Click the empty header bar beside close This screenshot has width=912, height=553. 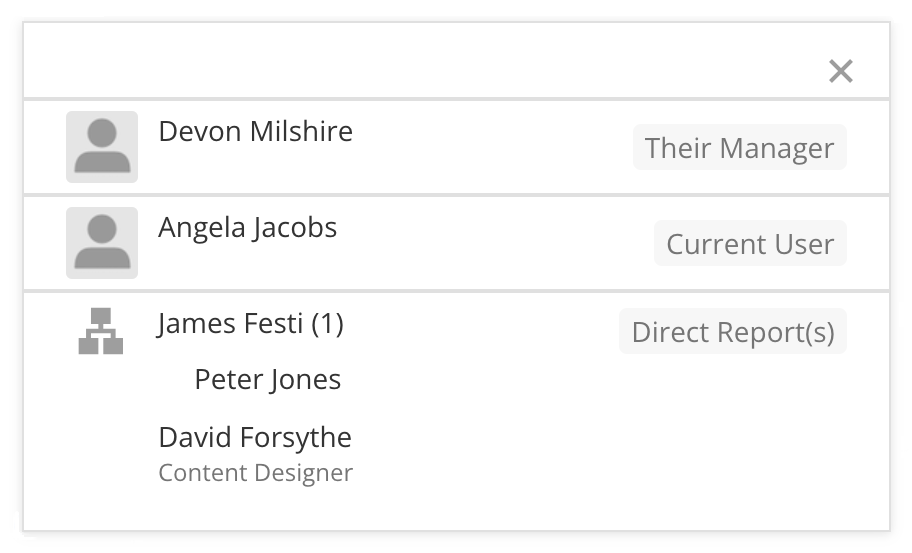(425, 61)
